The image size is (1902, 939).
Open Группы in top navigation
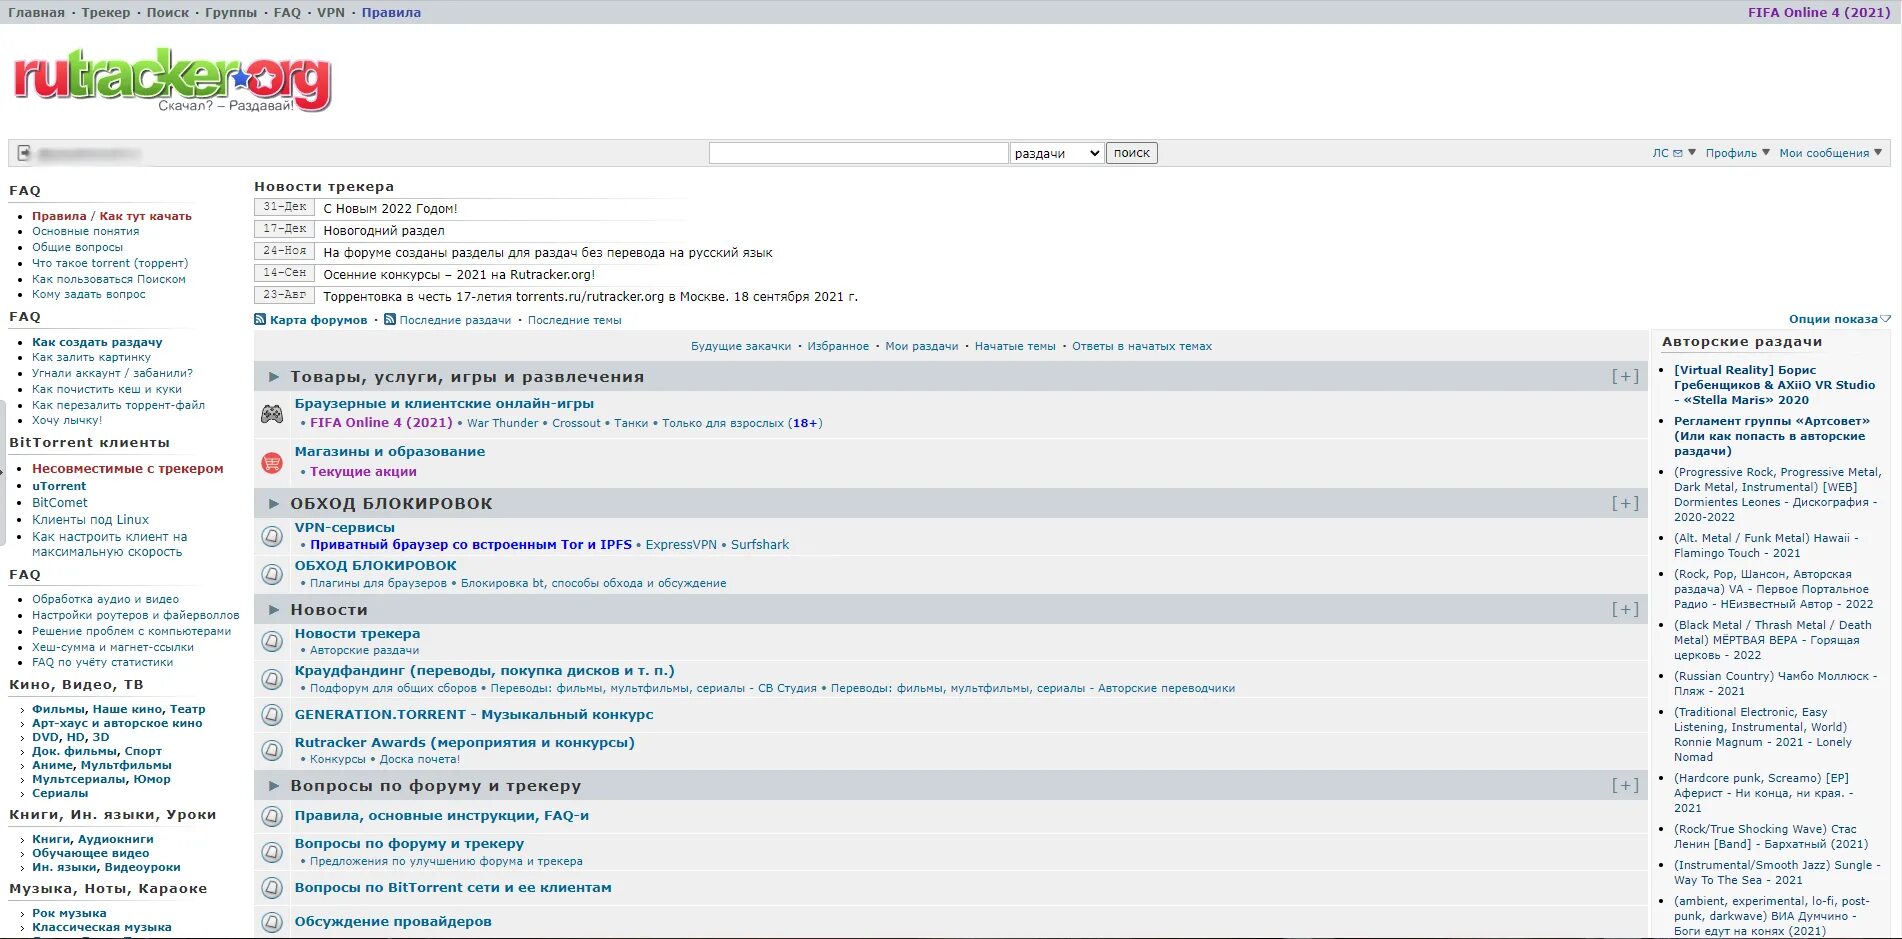click(x=231, y=12)
